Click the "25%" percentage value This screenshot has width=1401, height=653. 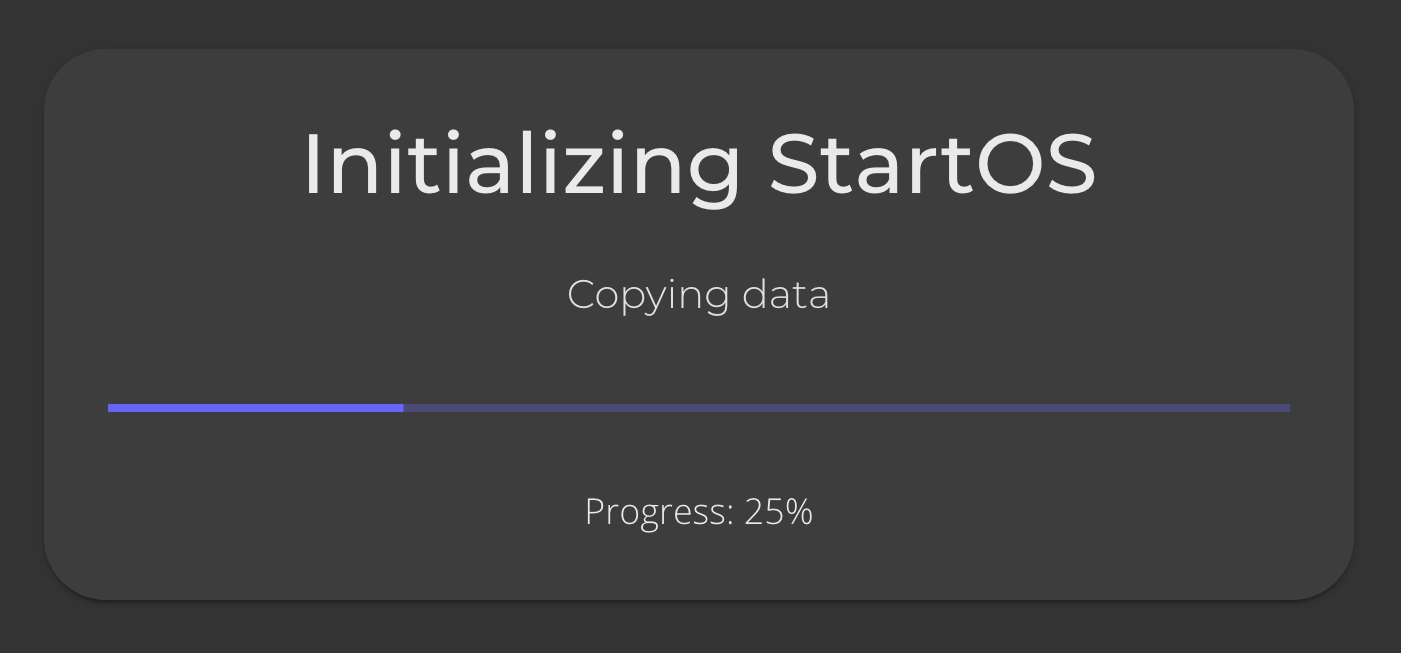click(778, 512)
